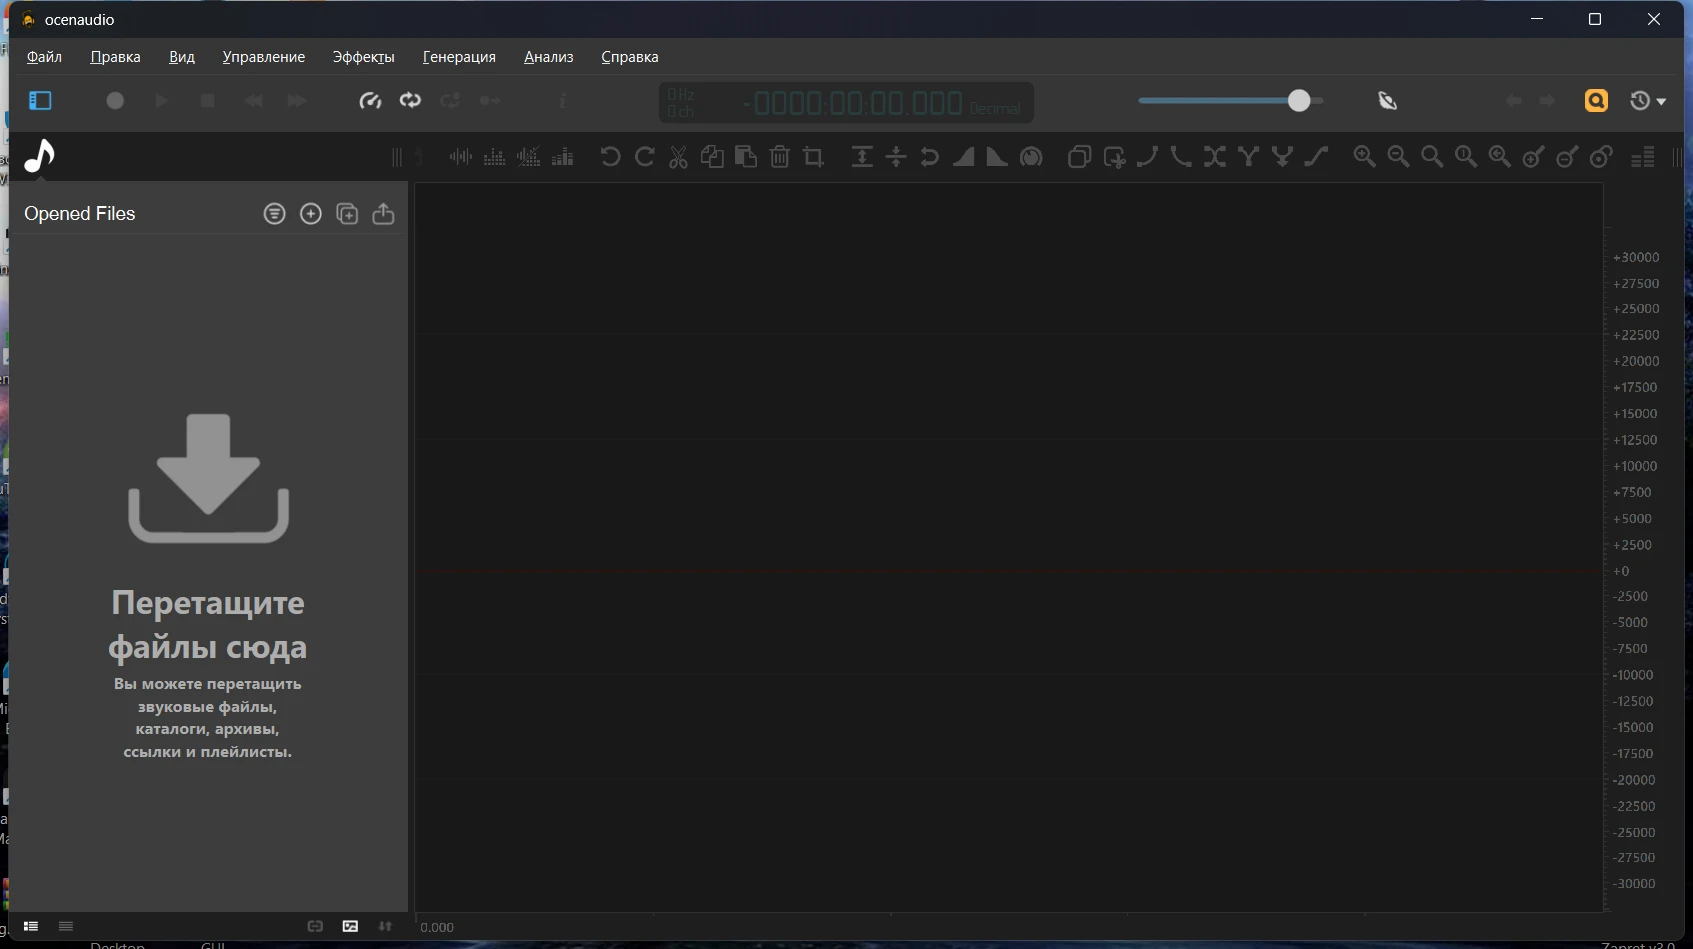The height and width of the screenshot is (949, 1693).
Task: Click the Undo arrow icon
Action: click(x=610, y=157)
